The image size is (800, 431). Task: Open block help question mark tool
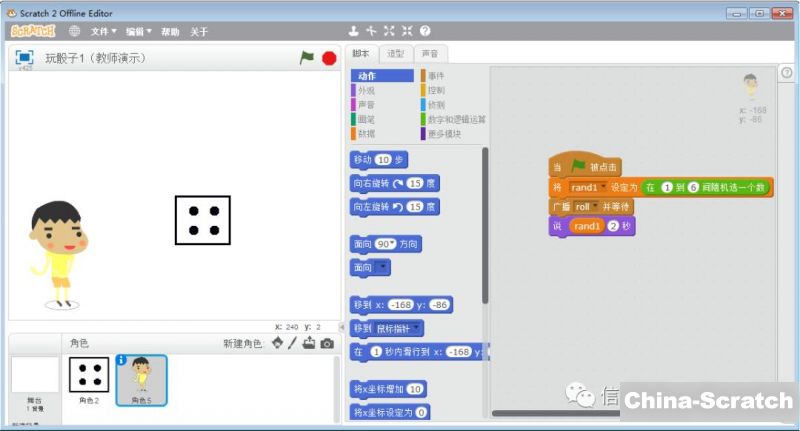(425, 31)
